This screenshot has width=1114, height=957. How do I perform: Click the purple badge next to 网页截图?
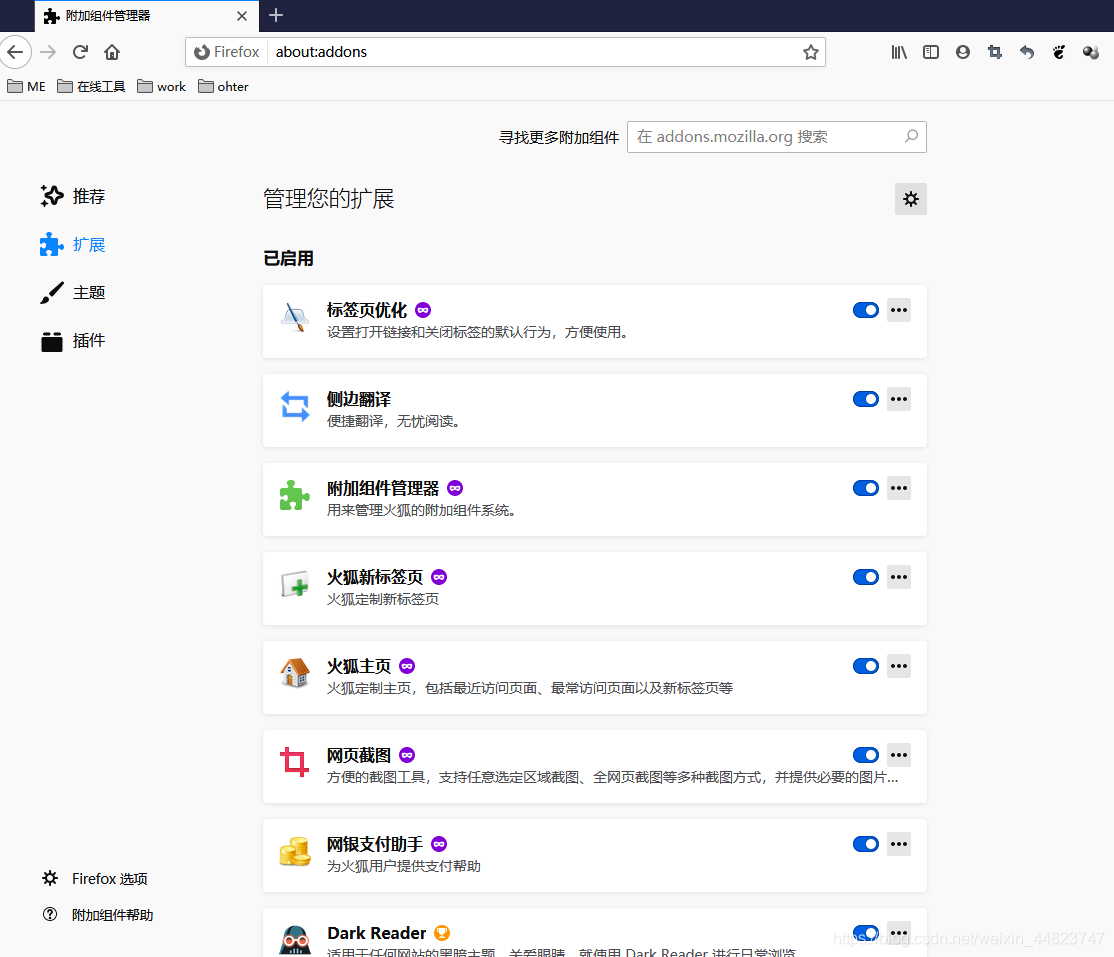pyautogui.click(x=407, y=755)
